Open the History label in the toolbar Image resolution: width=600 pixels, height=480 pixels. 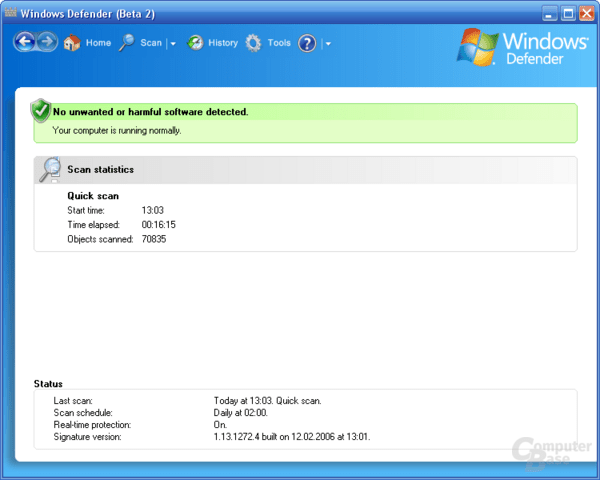[x=223, y=43]
